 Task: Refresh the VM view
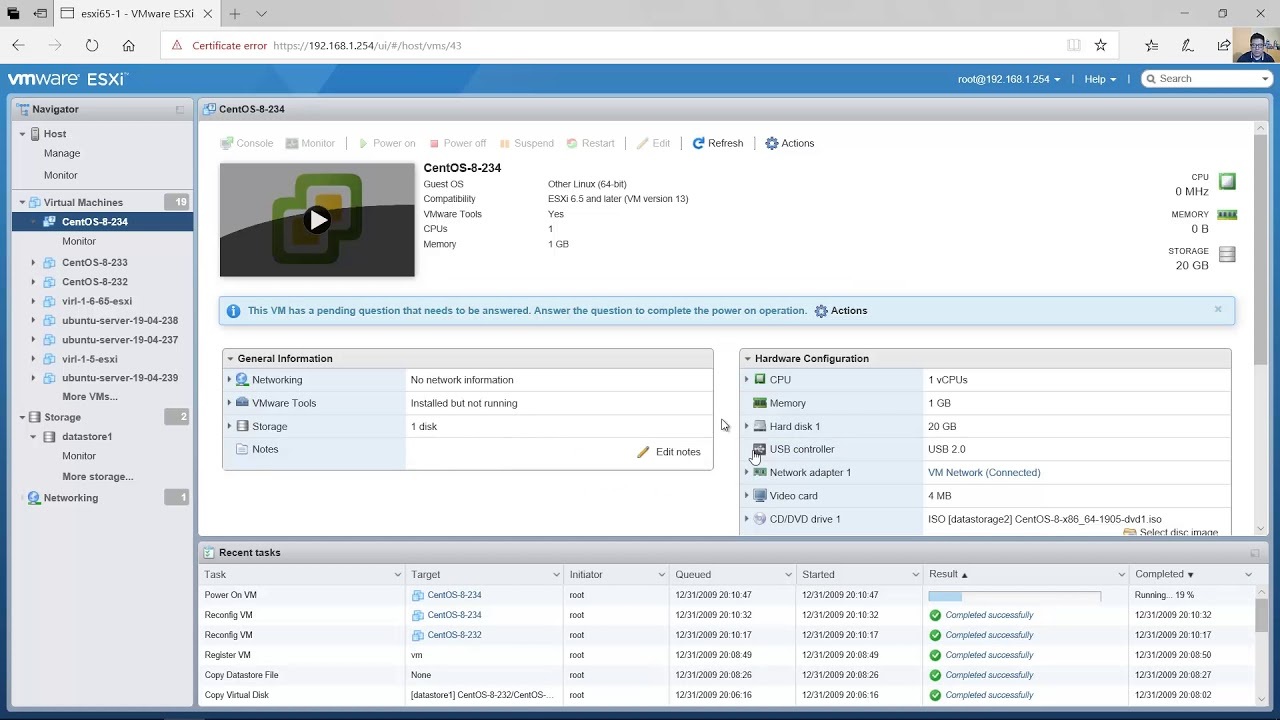pos(718,143)
